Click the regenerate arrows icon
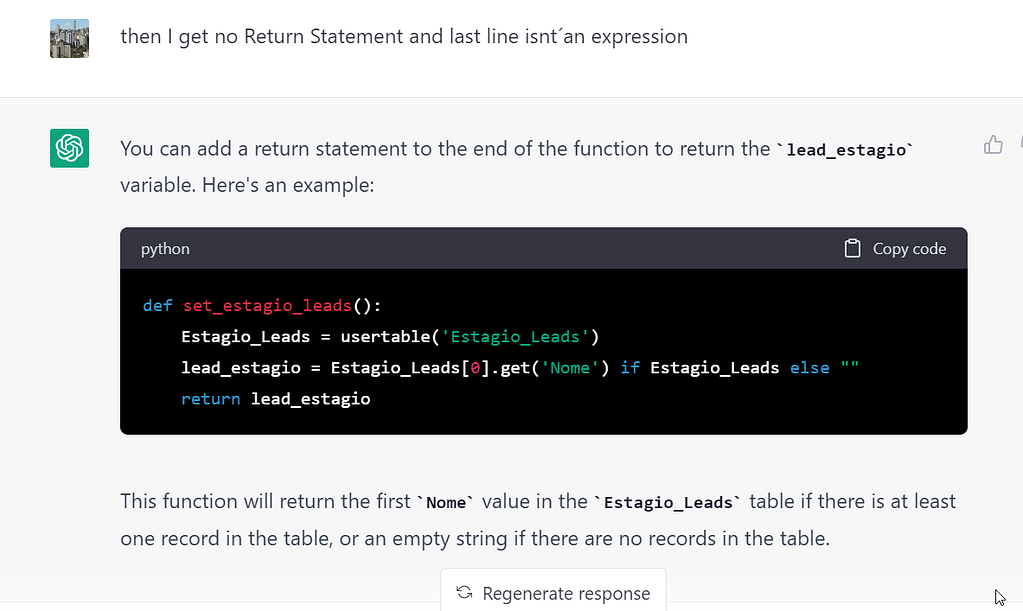The height and width of the screenshot is (611, 1023). point(463,593)
